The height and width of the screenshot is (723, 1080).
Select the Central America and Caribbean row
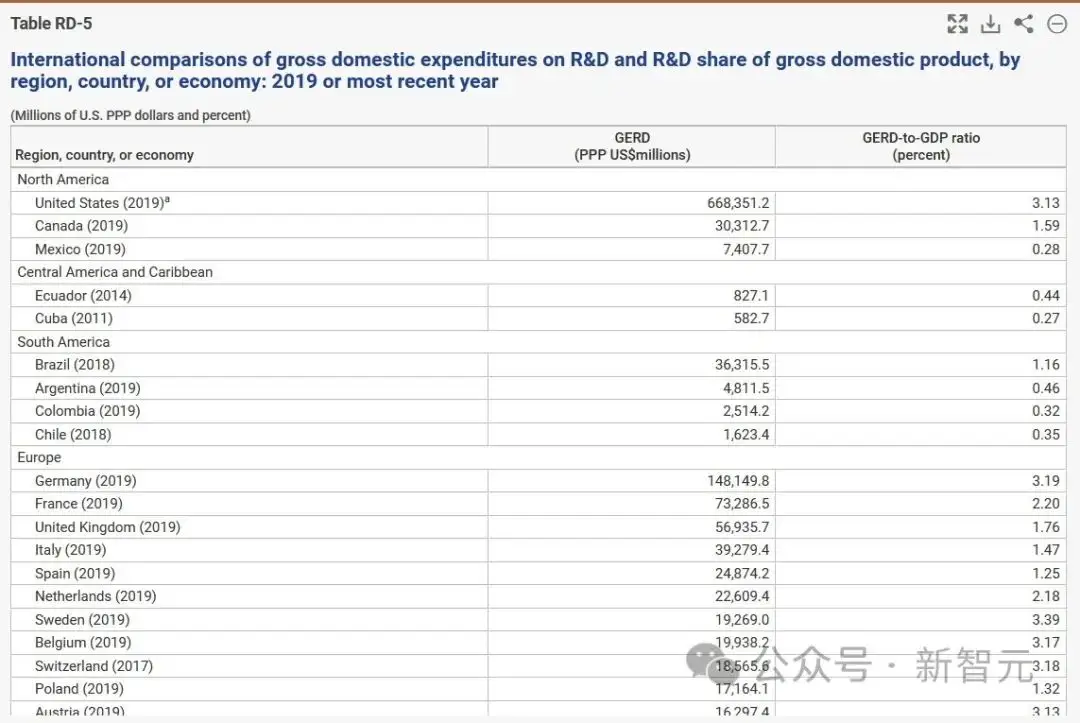pyautogui.click(x=538, y=272)
